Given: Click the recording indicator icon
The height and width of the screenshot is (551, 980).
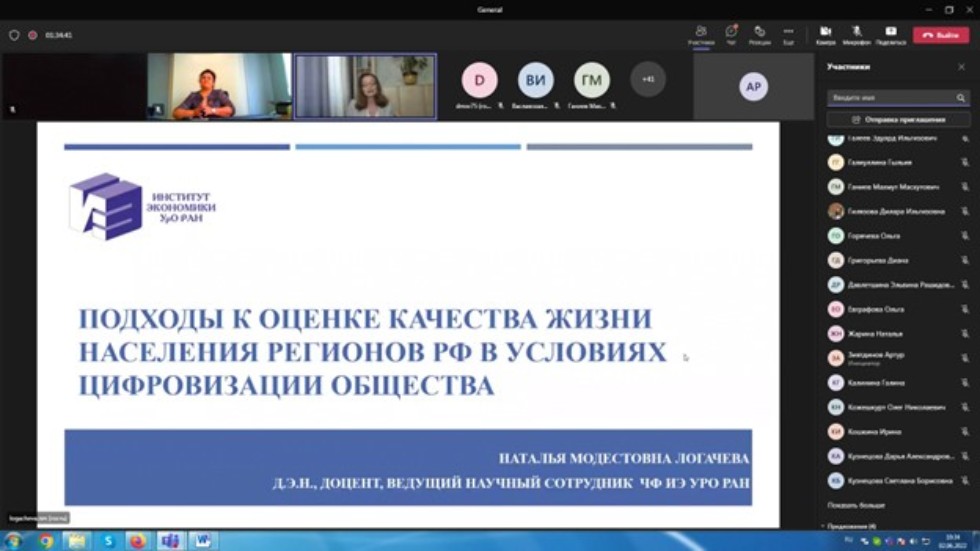Looking at the screenshot, I should point(32,35).
